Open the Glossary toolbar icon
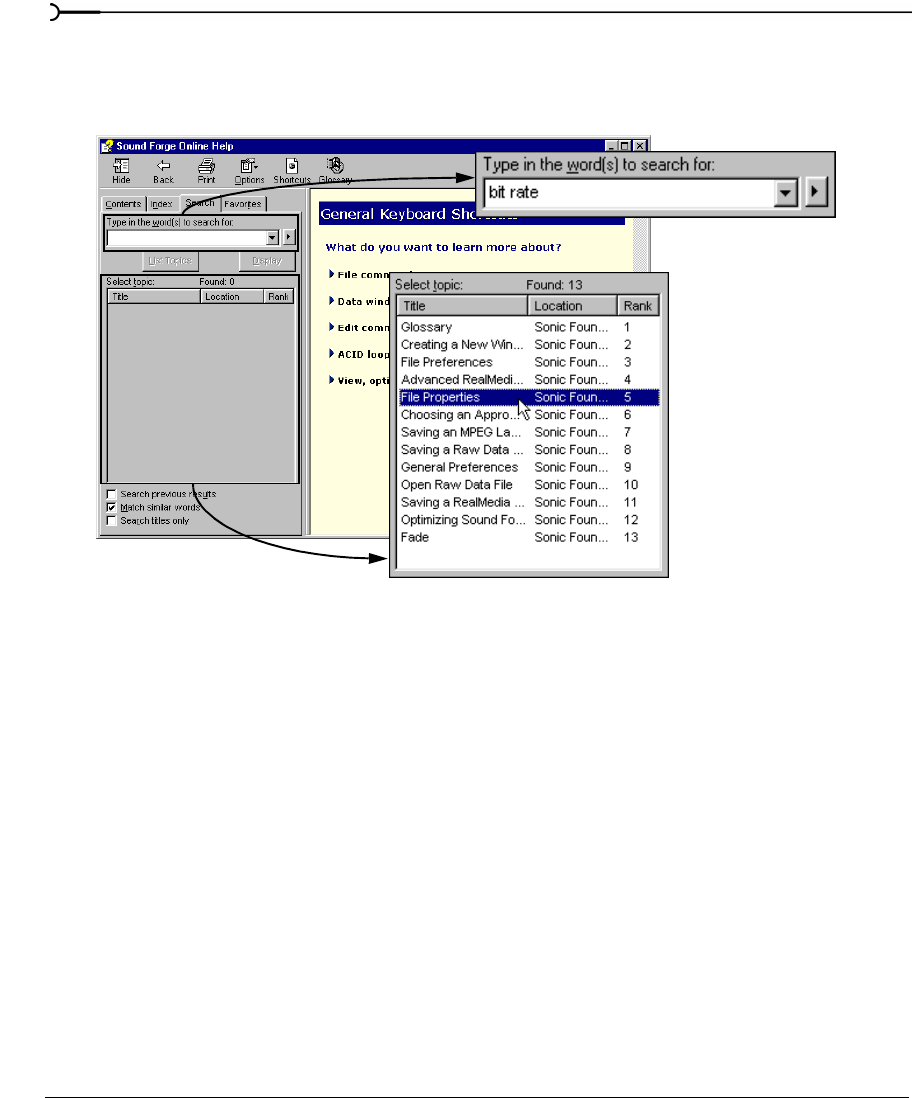The height and width of the screenshot is (1098, 912). pos(335,170)
